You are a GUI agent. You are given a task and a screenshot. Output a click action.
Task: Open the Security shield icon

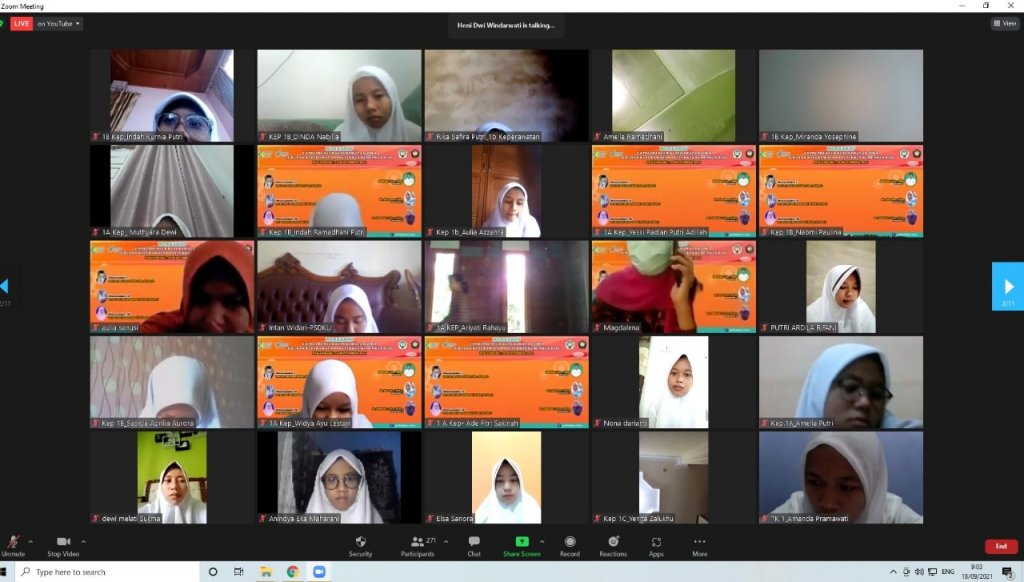point(360,544)
